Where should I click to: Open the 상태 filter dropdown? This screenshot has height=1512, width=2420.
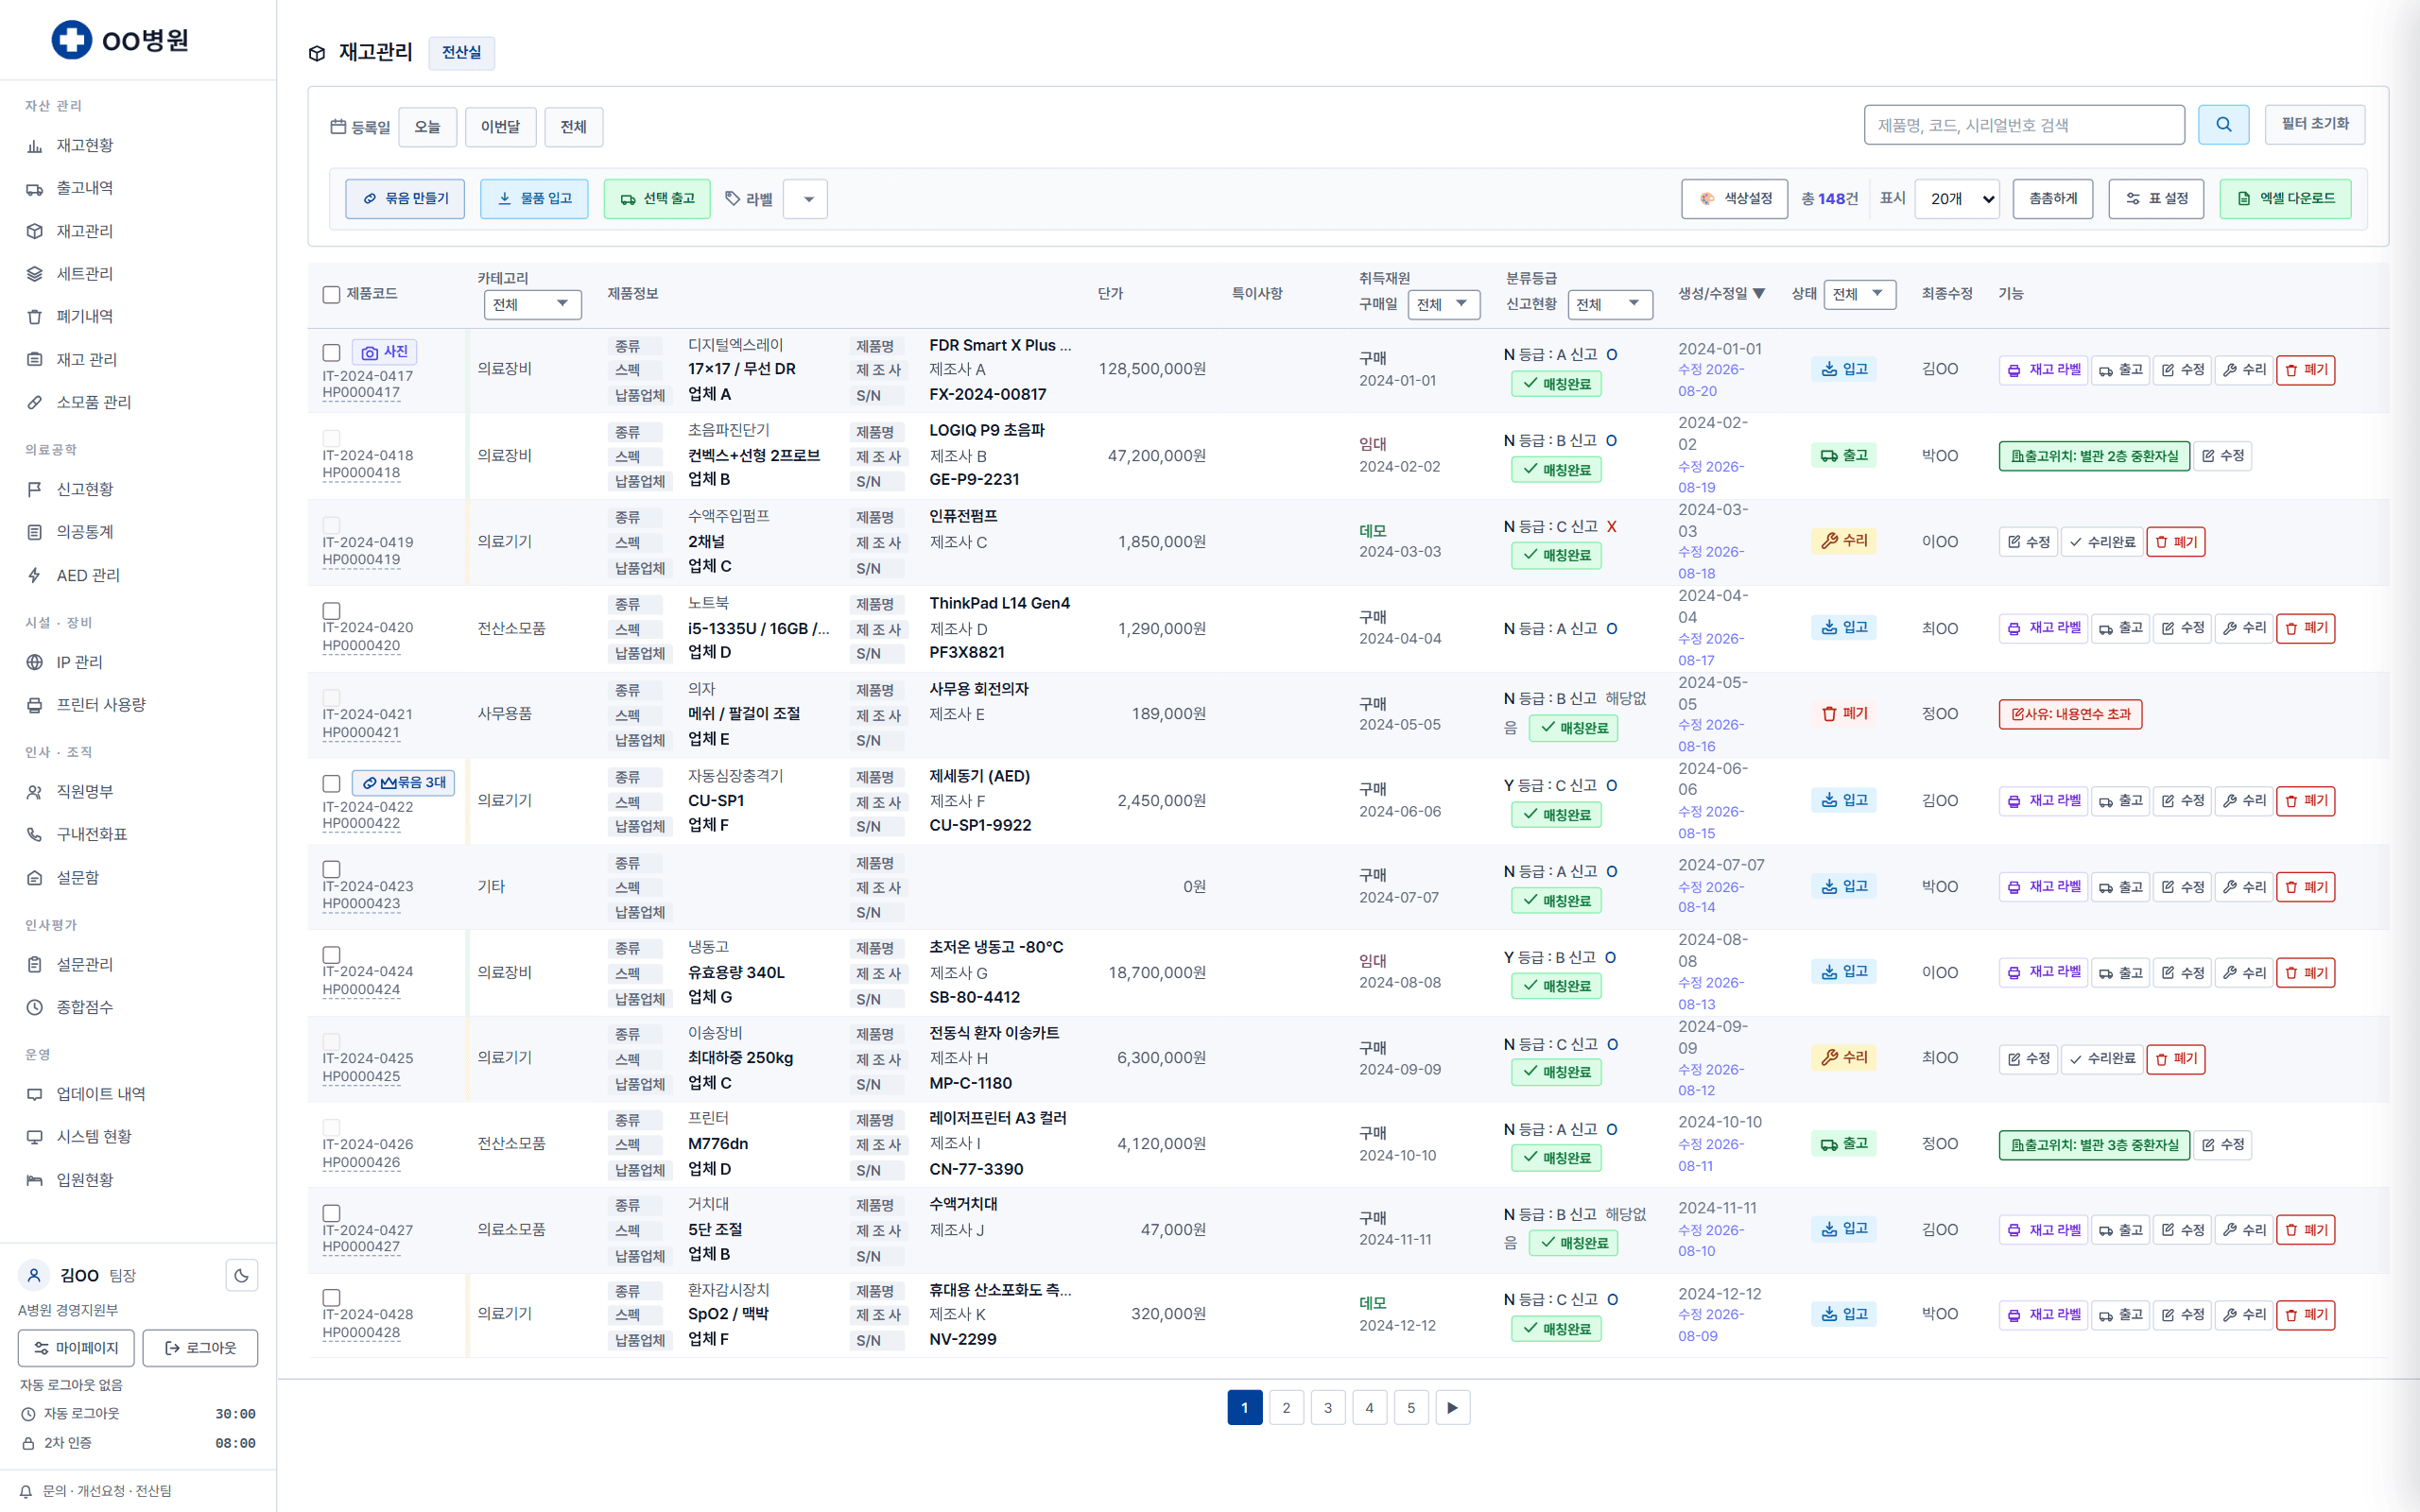click(x=1859, y=294)
